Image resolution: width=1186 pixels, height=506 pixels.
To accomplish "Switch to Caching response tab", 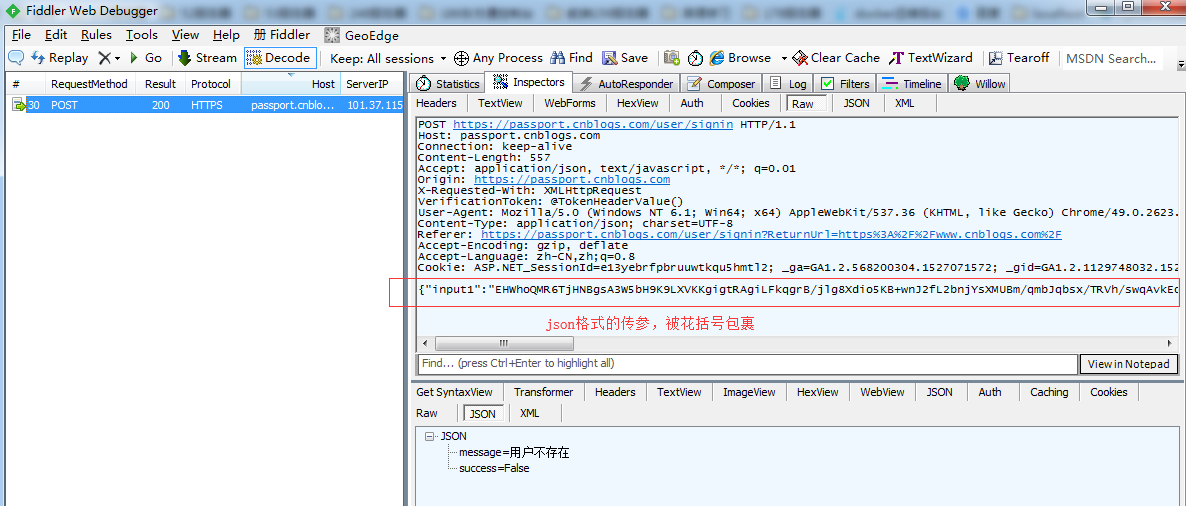I will pos(1048,392).
